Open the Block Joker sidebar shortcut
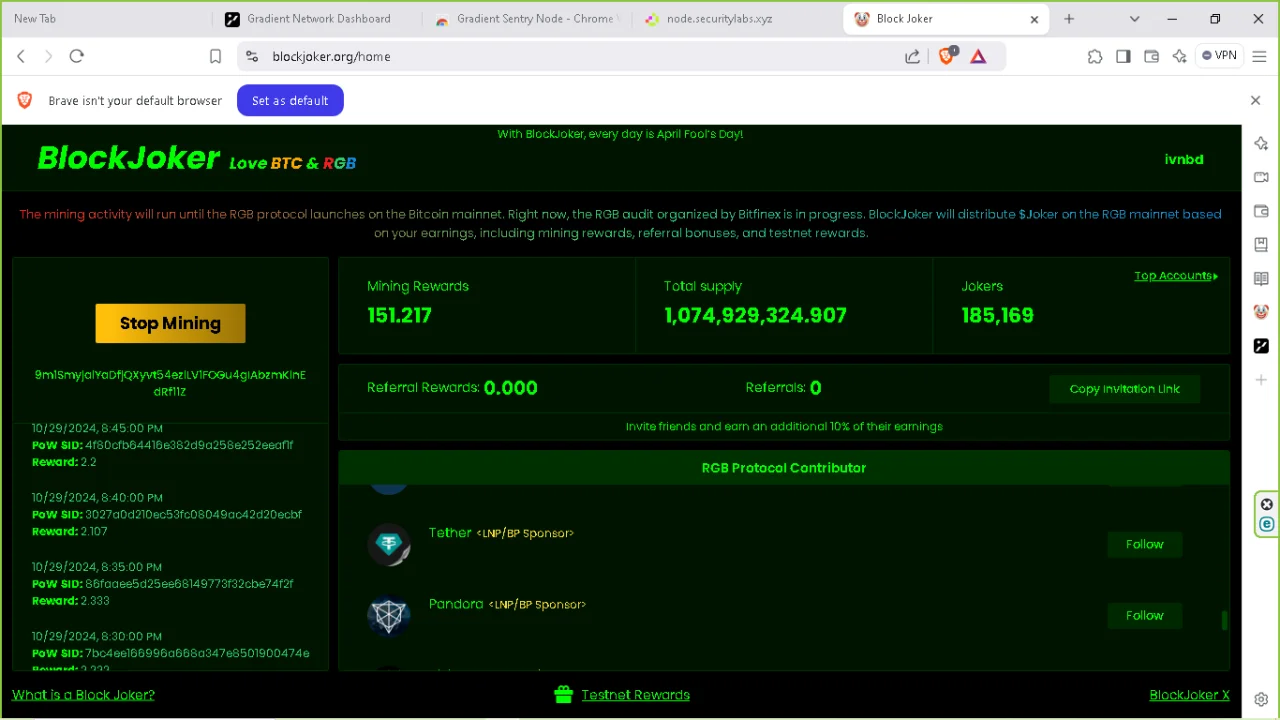Image resolution: width=1280 pixels, height=720 pixels. pos(1261,312)
